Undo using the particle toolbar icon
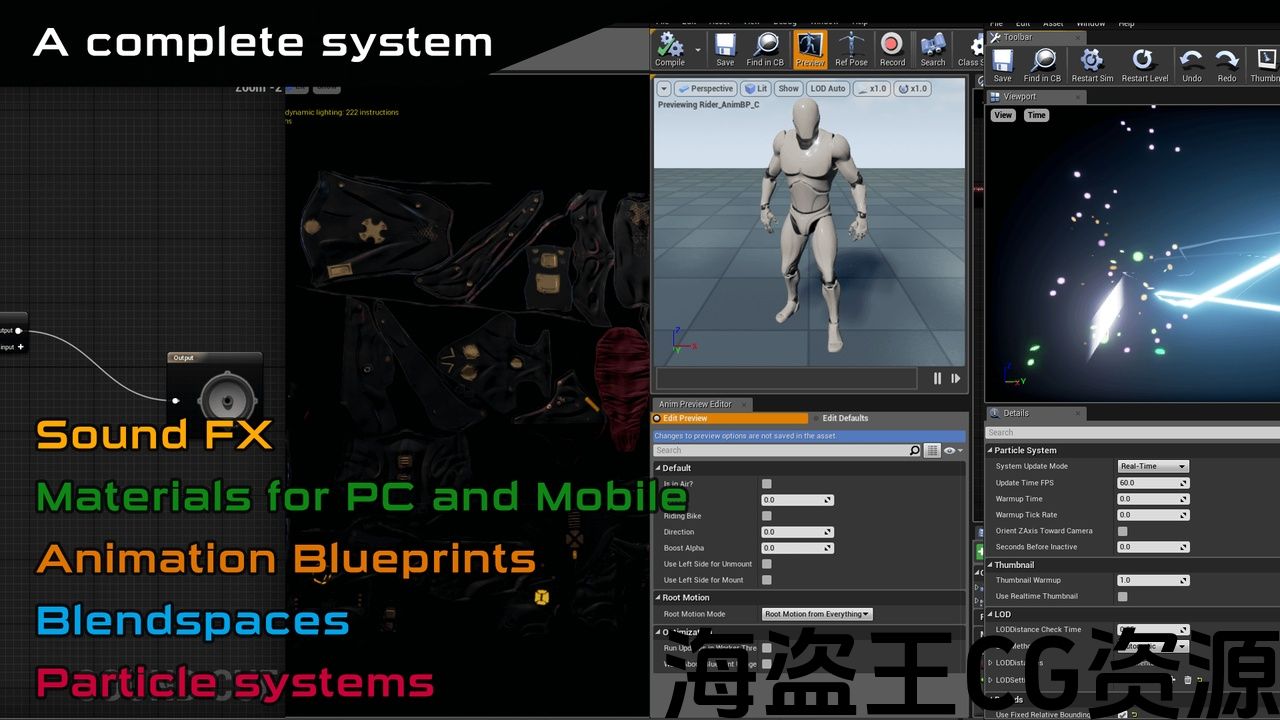 click(1192, 63)
